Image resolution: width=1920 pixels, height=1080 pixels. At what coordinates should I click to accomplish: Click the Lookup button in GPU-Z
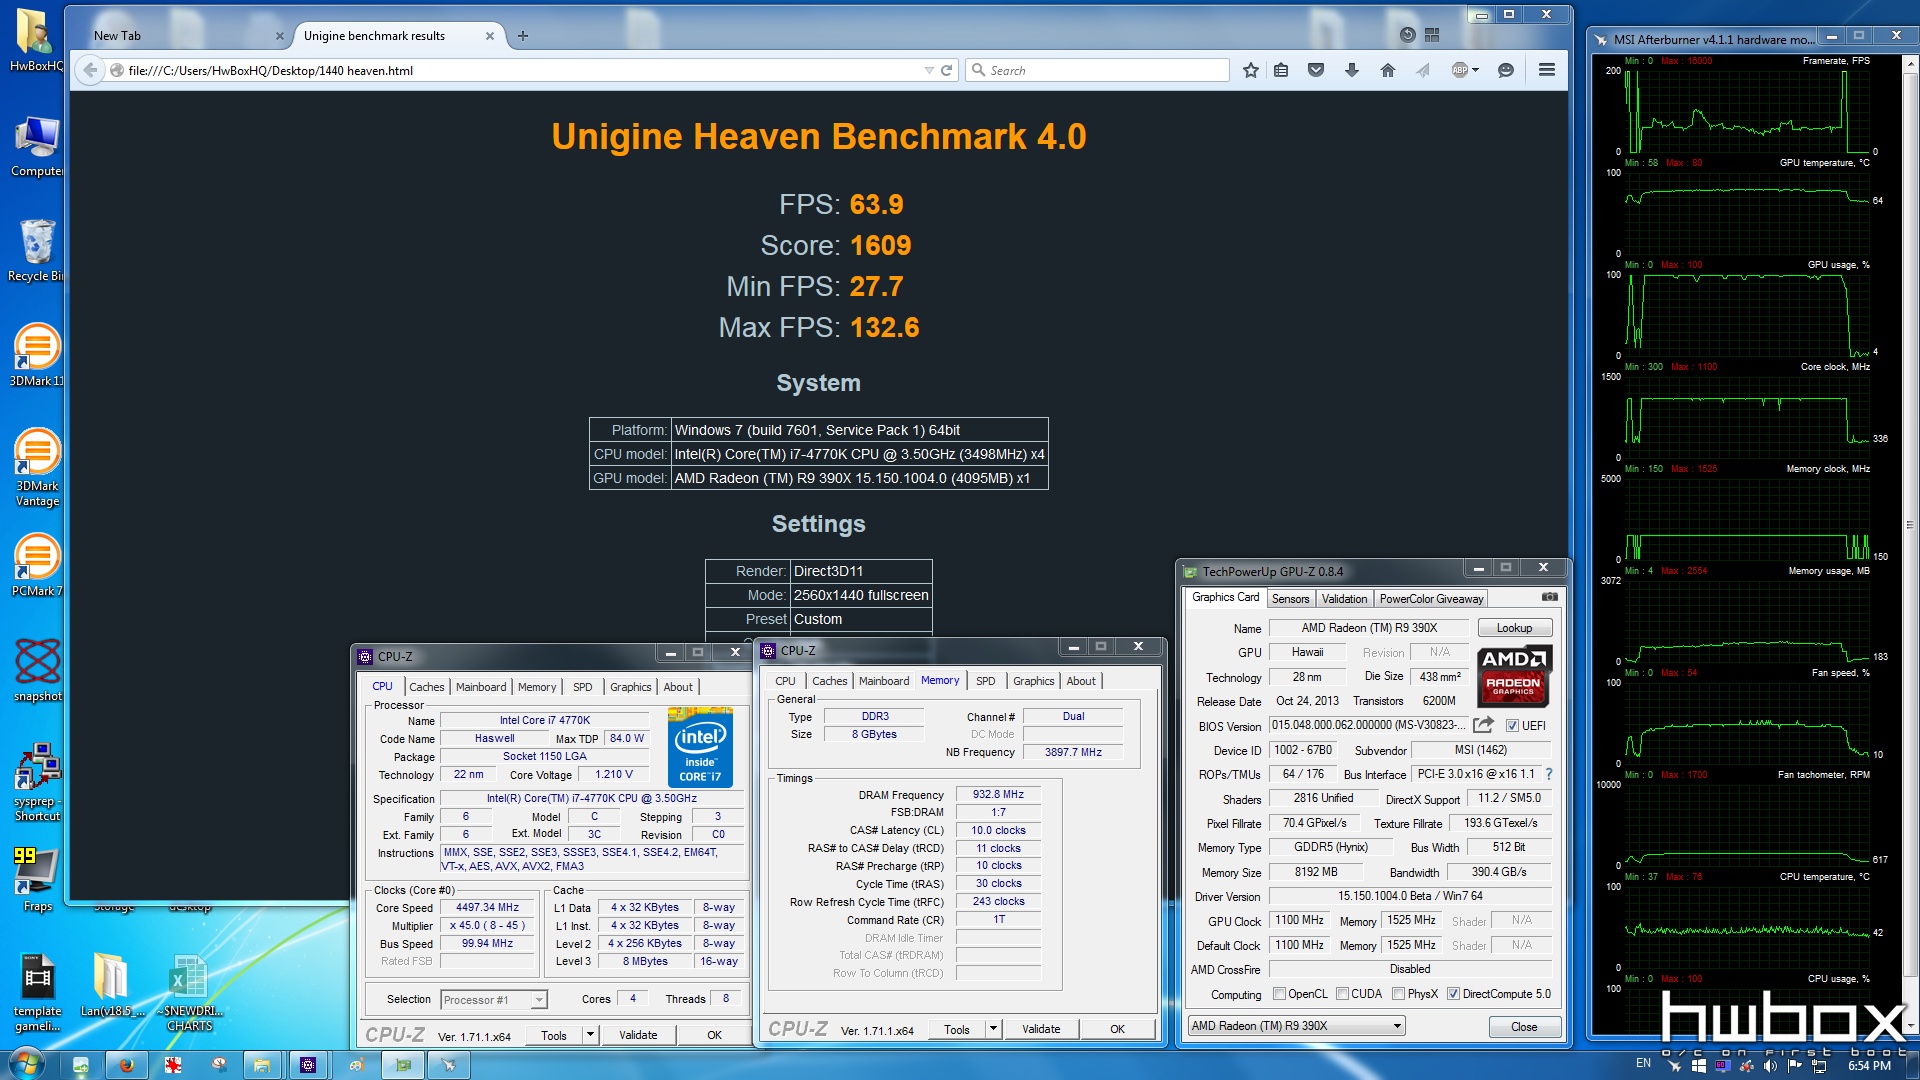pyautogui.click(x=1515, y=628)
